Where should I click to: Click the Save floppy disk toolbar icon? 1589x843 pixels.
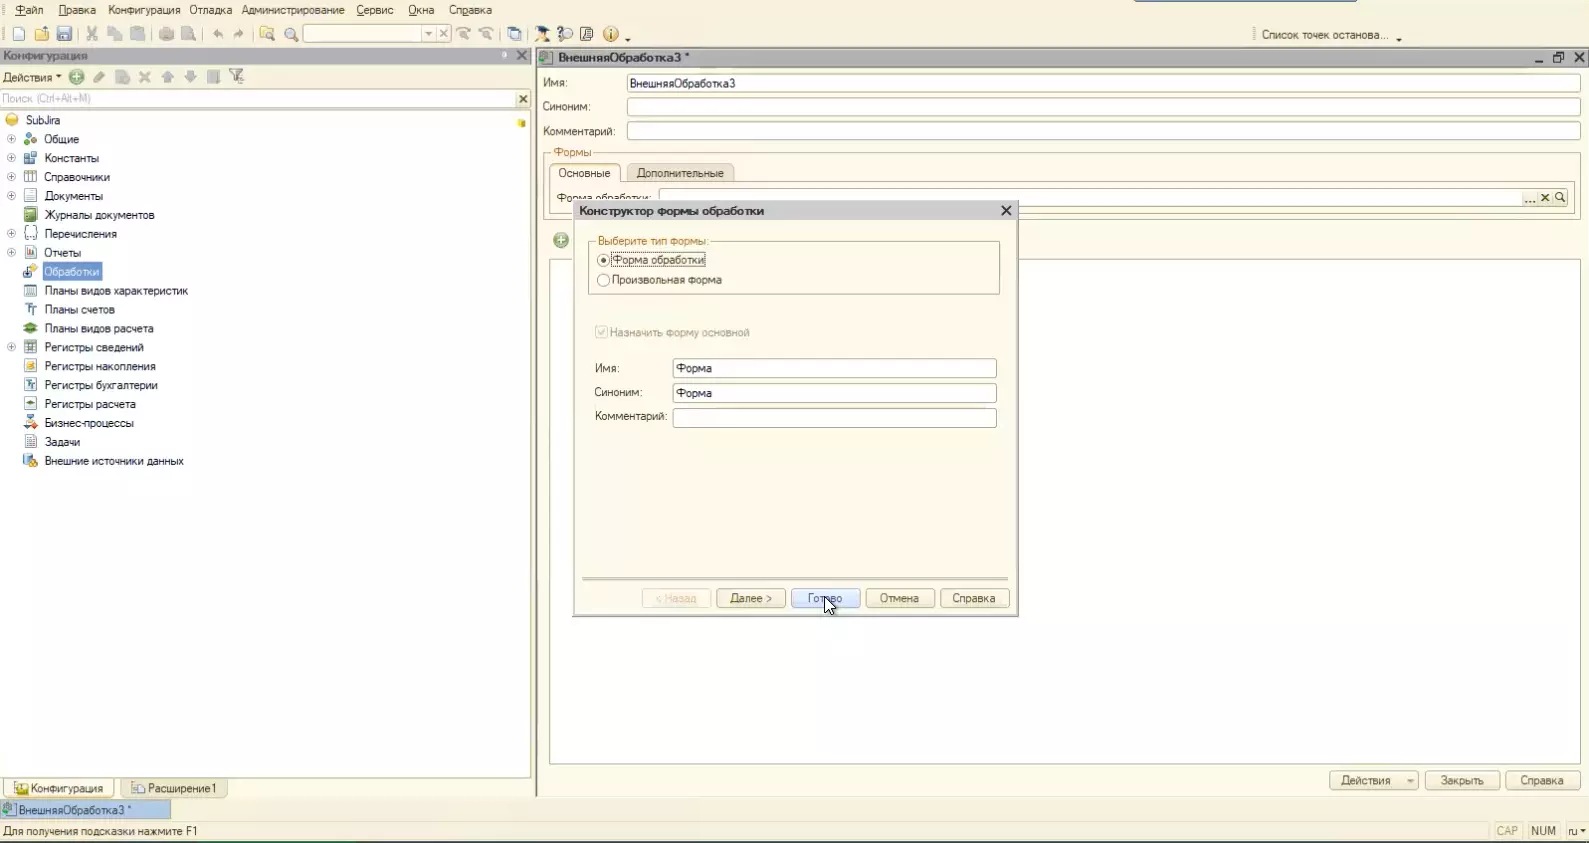click(x=64, y=34)
